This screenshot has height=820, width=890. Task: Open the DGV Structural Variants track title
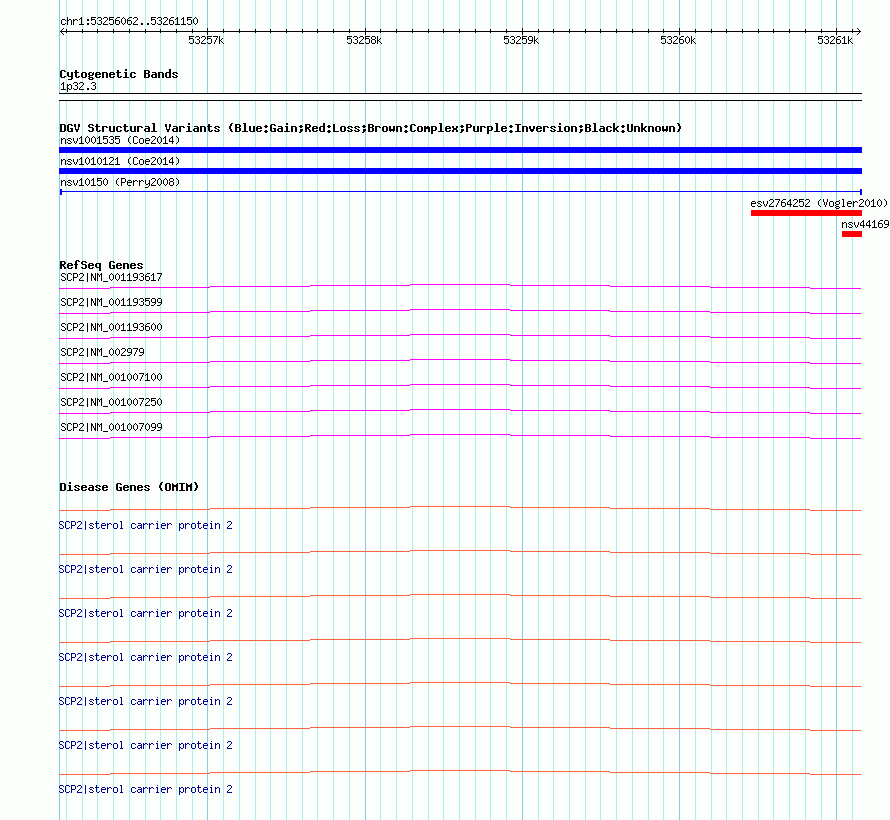(x=371, y=128)
